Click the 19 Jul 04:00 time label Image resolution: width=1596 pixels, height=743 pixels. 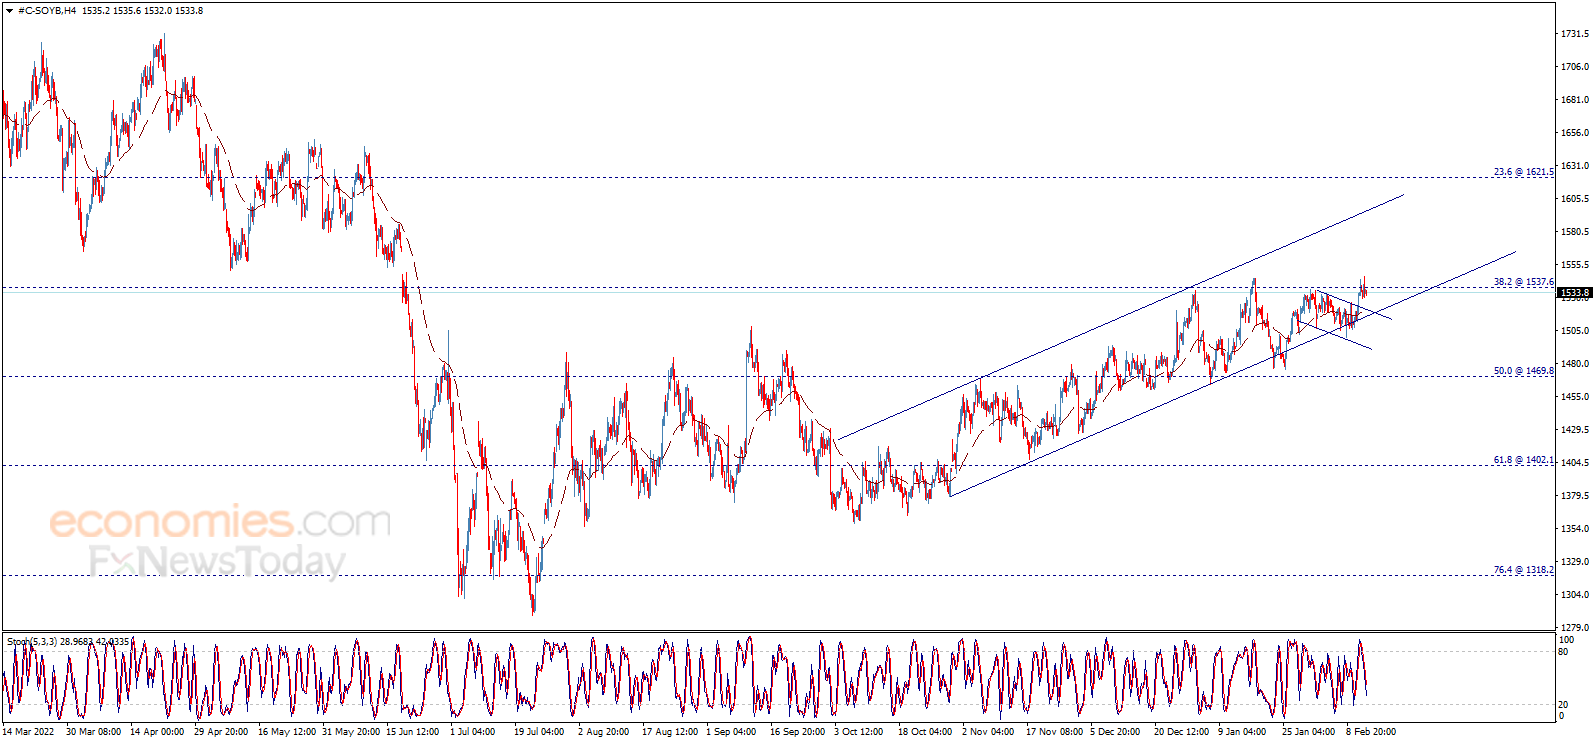(x=539, y=732)
